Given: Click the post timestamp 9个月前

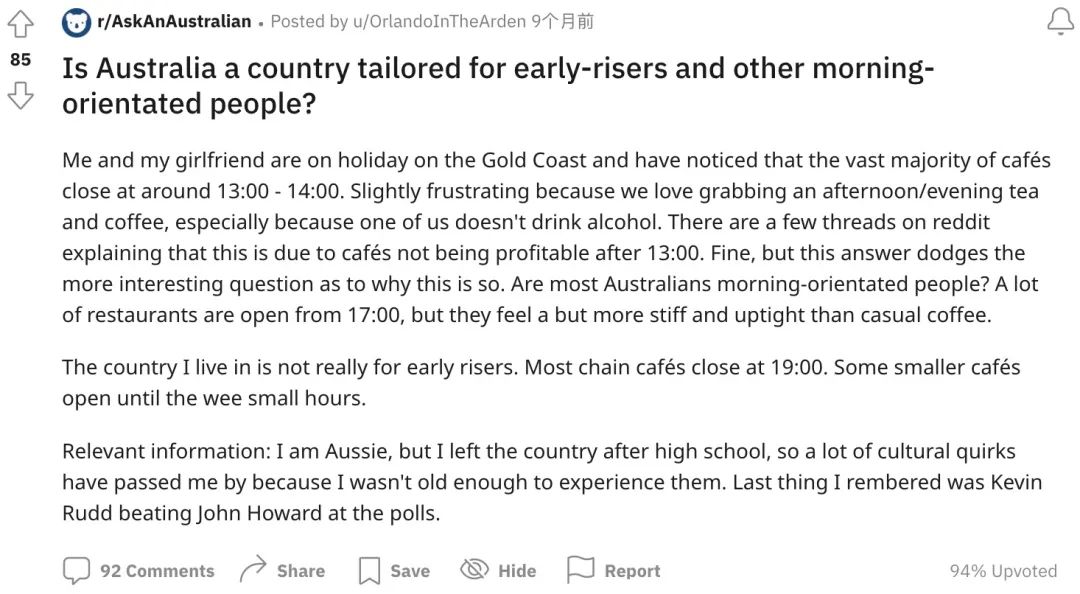Looking at the screenshot, I should pyautogui.click(x=562, y=21).
